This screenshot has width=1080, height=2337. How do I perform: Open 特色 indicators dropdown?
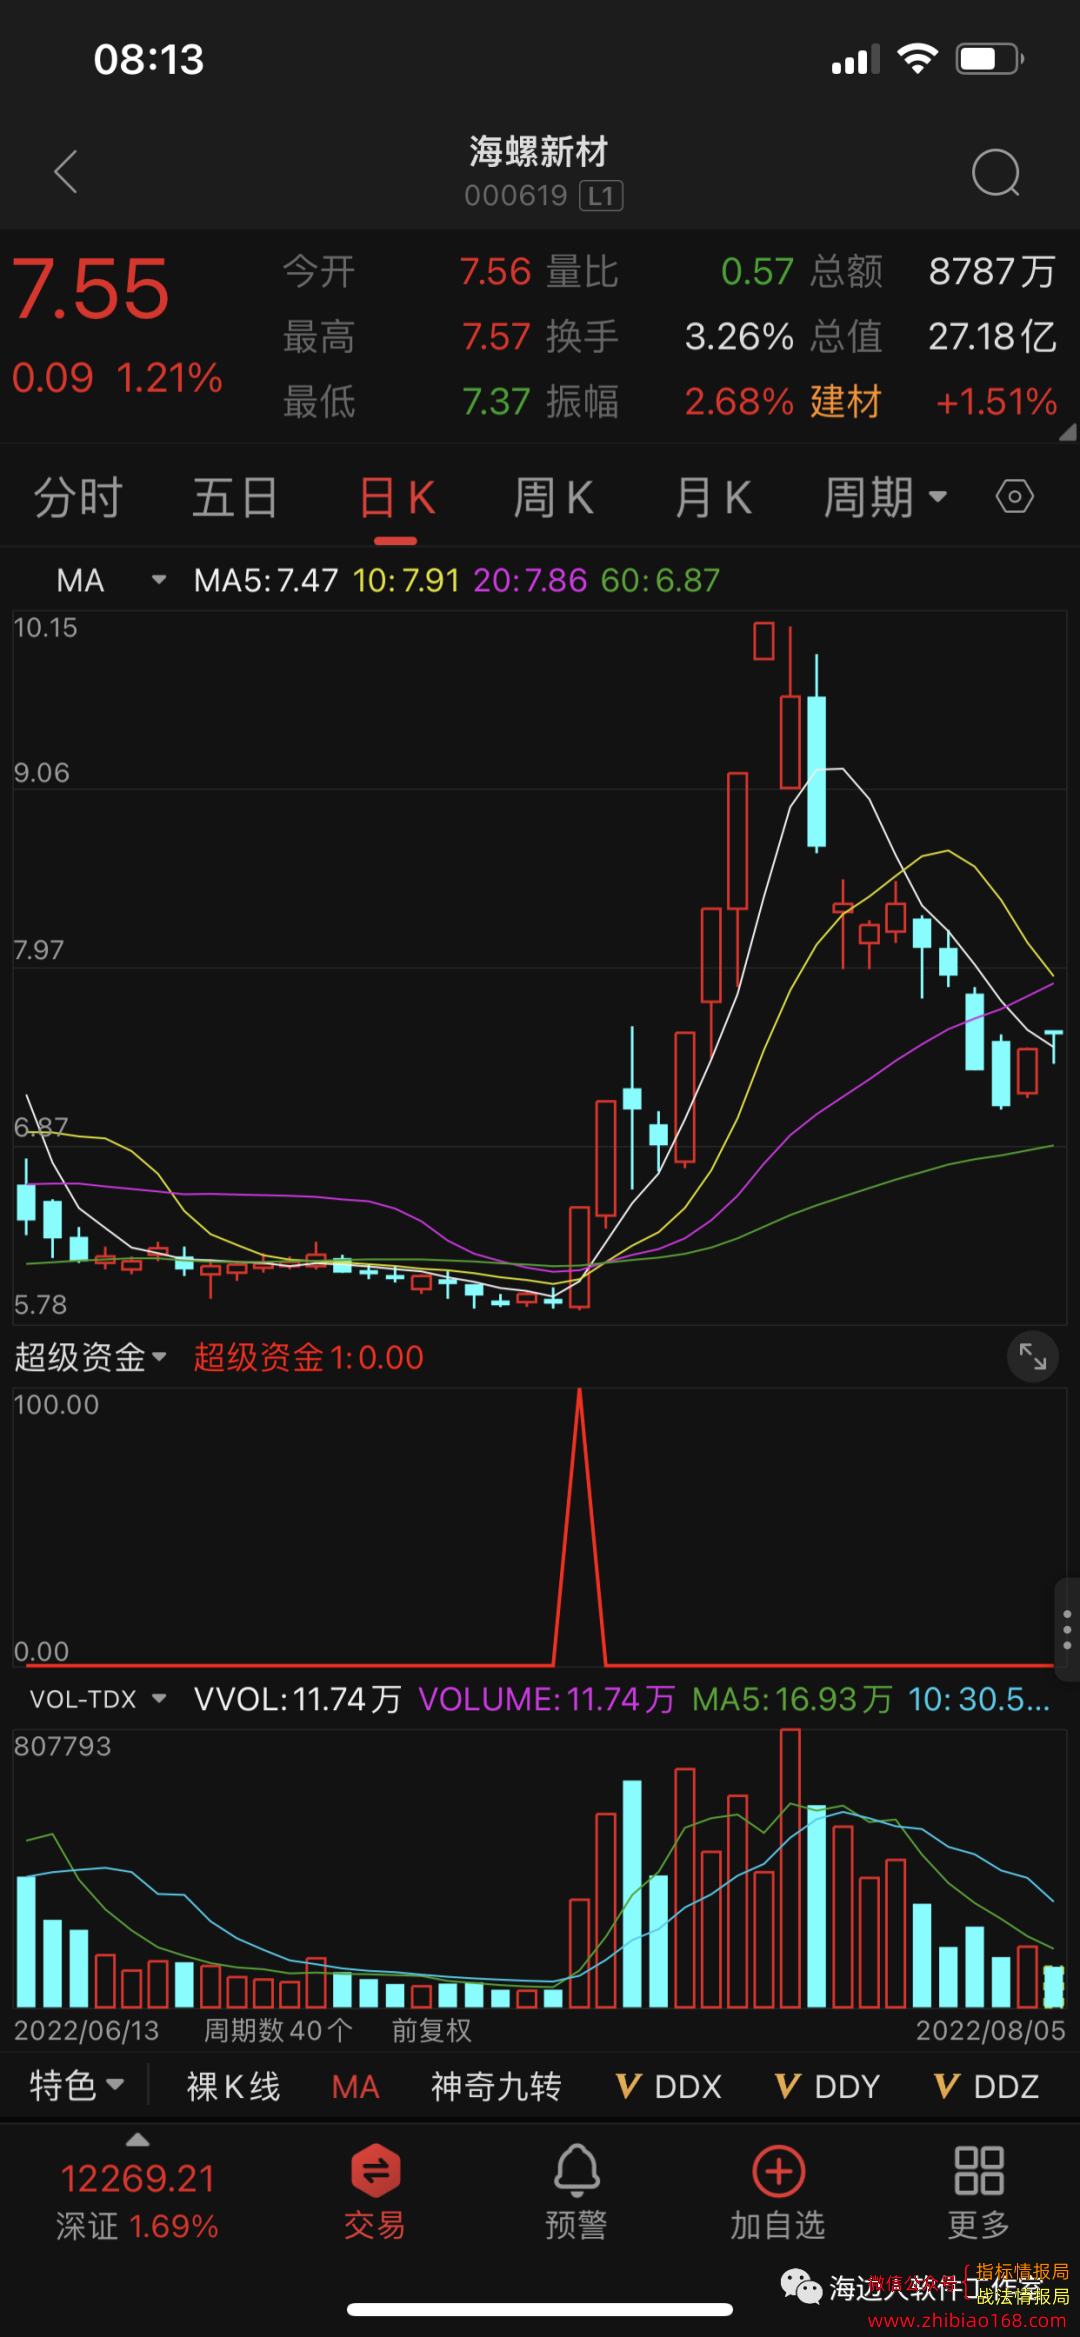tap(76, 2085)
